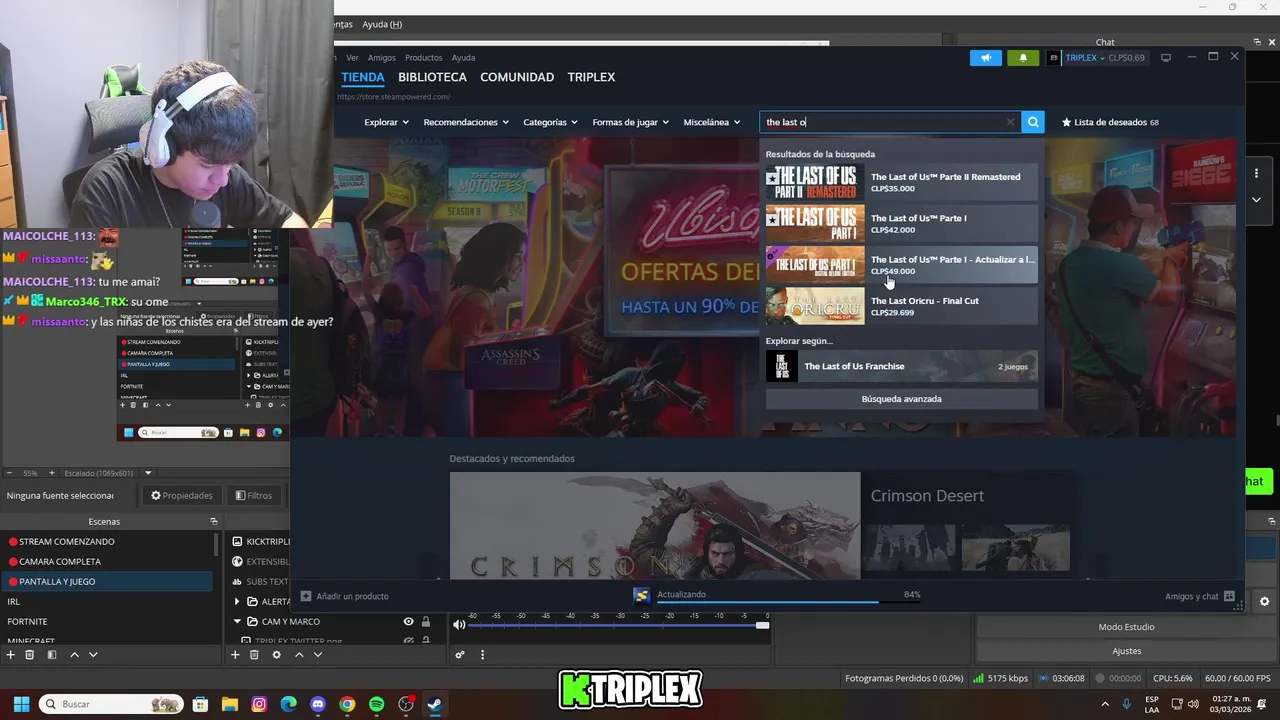
Task: Click the Steam search magnifier button
Action: click(1033, 122)
